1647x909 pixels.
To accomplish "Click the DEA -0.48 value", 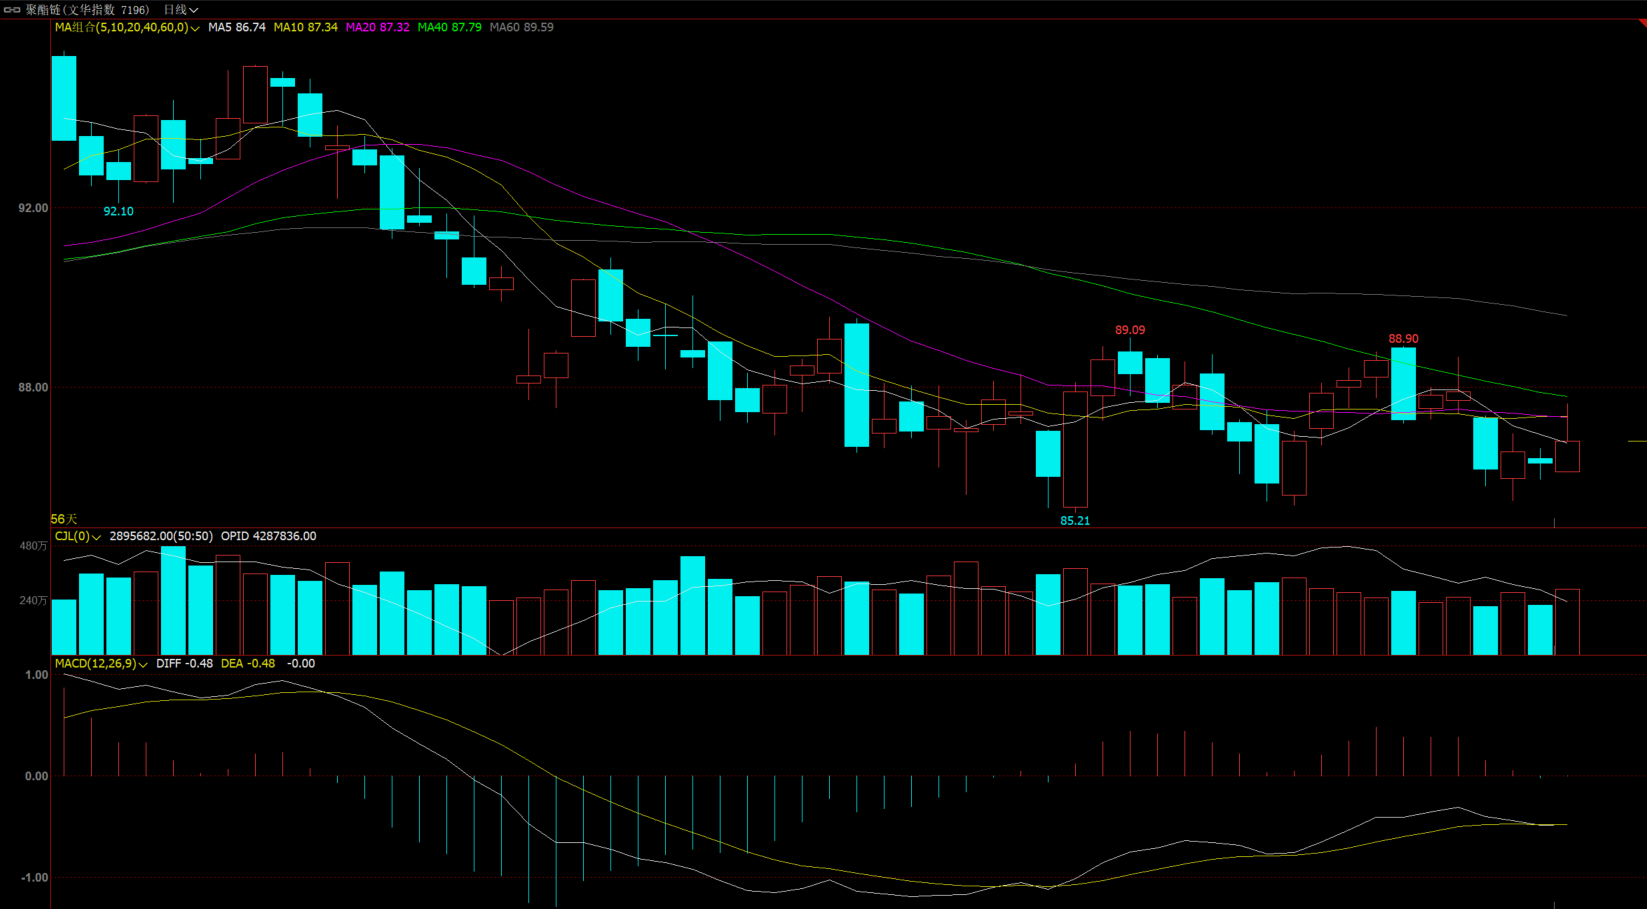I will point(247,664).
